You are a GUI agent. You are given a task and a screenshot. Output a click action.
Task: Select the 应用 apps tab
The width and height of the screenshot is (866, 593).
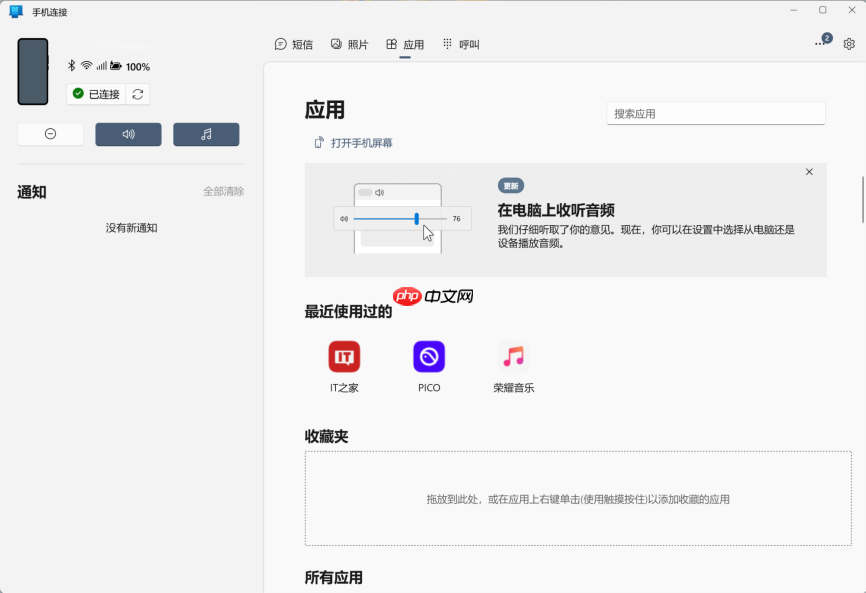click(405, 45)
